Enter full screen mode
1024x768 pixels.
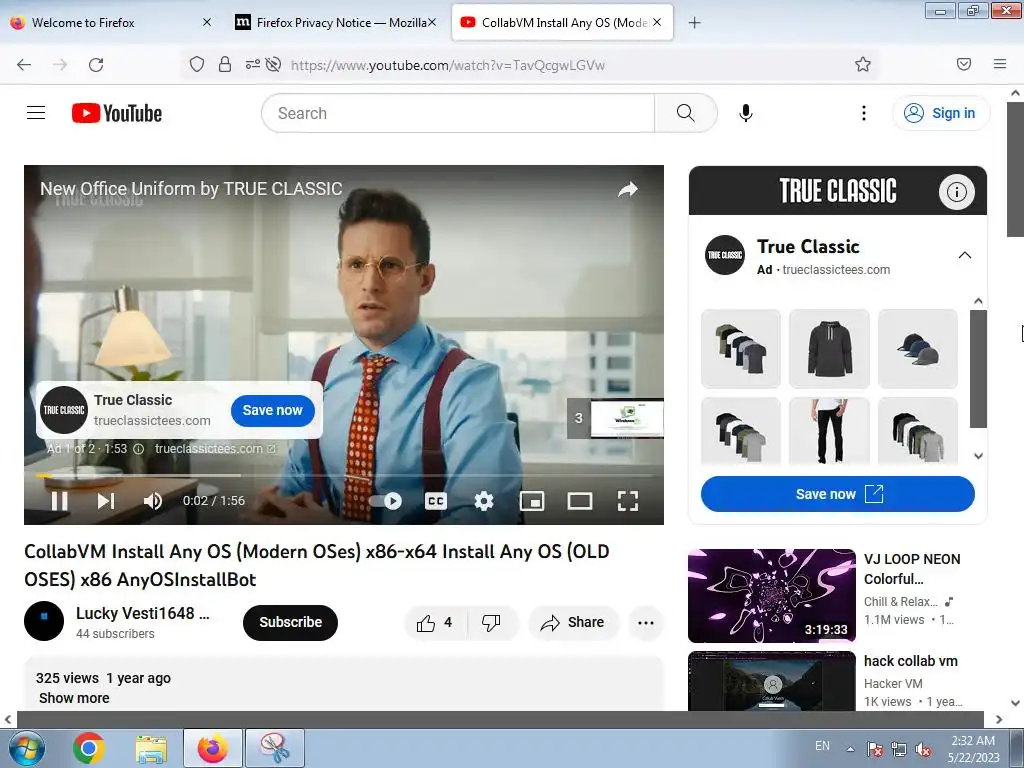coord(628,501)
